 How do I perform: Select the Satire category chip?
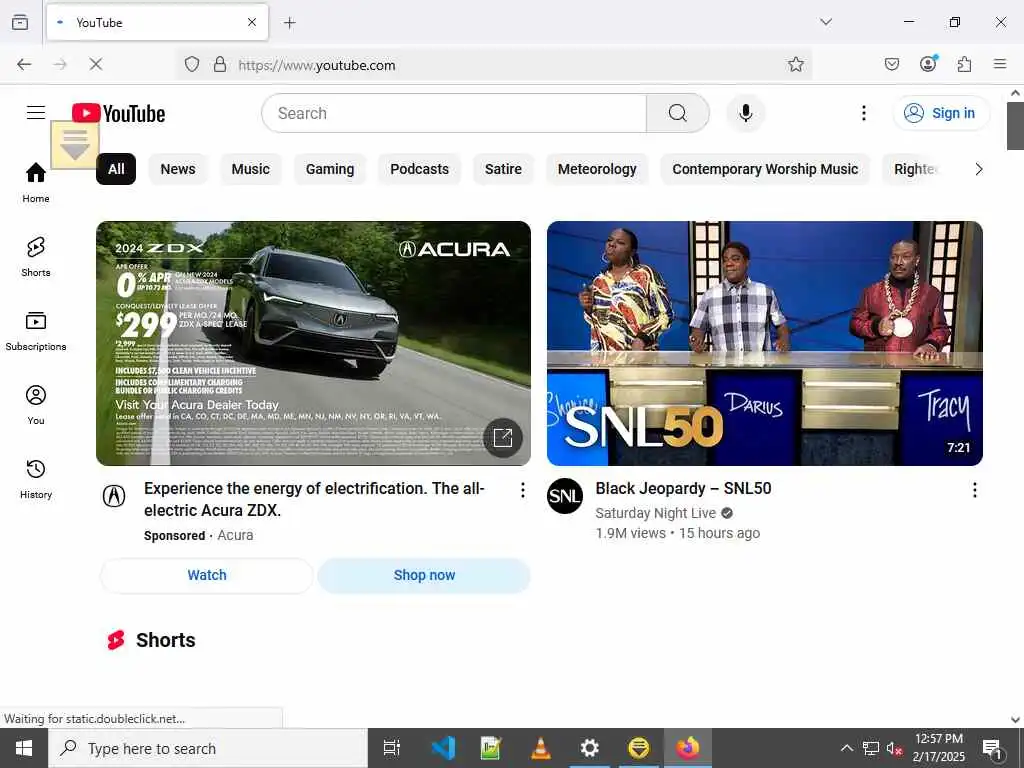coord(503,169)
